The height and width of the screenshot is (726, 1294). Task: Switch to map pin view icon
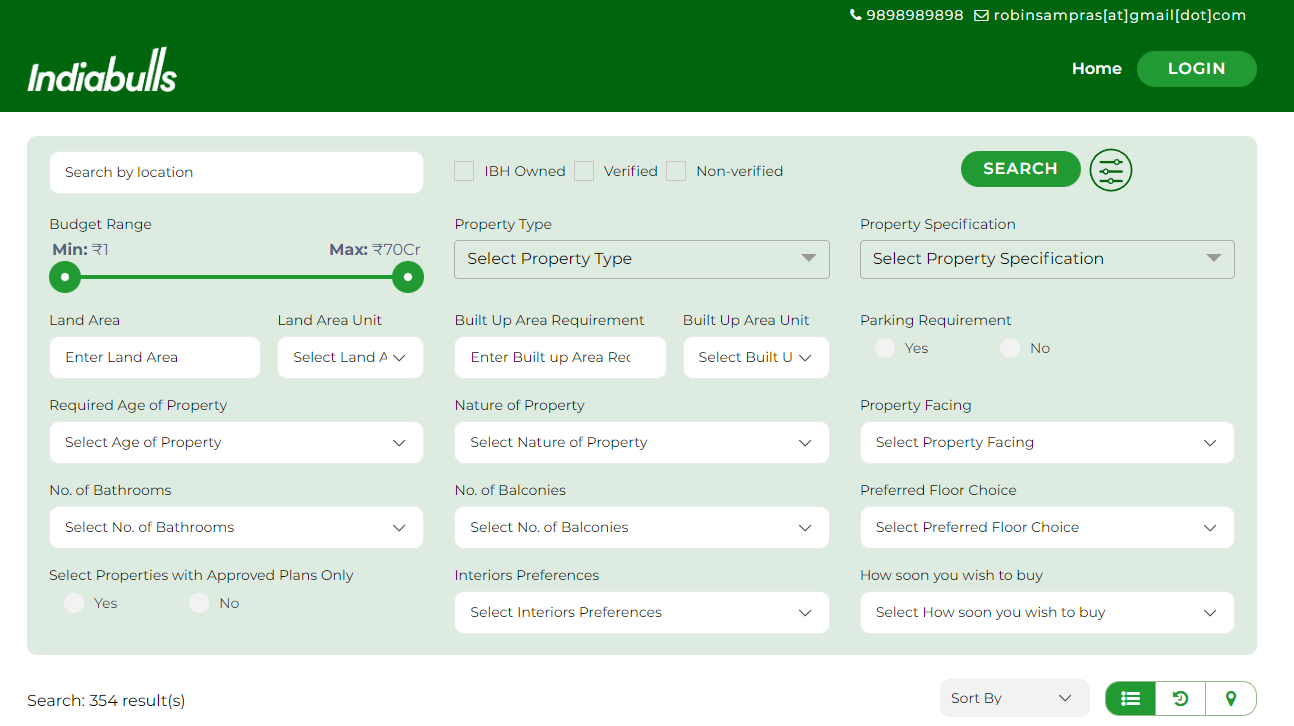[1231, 698]
